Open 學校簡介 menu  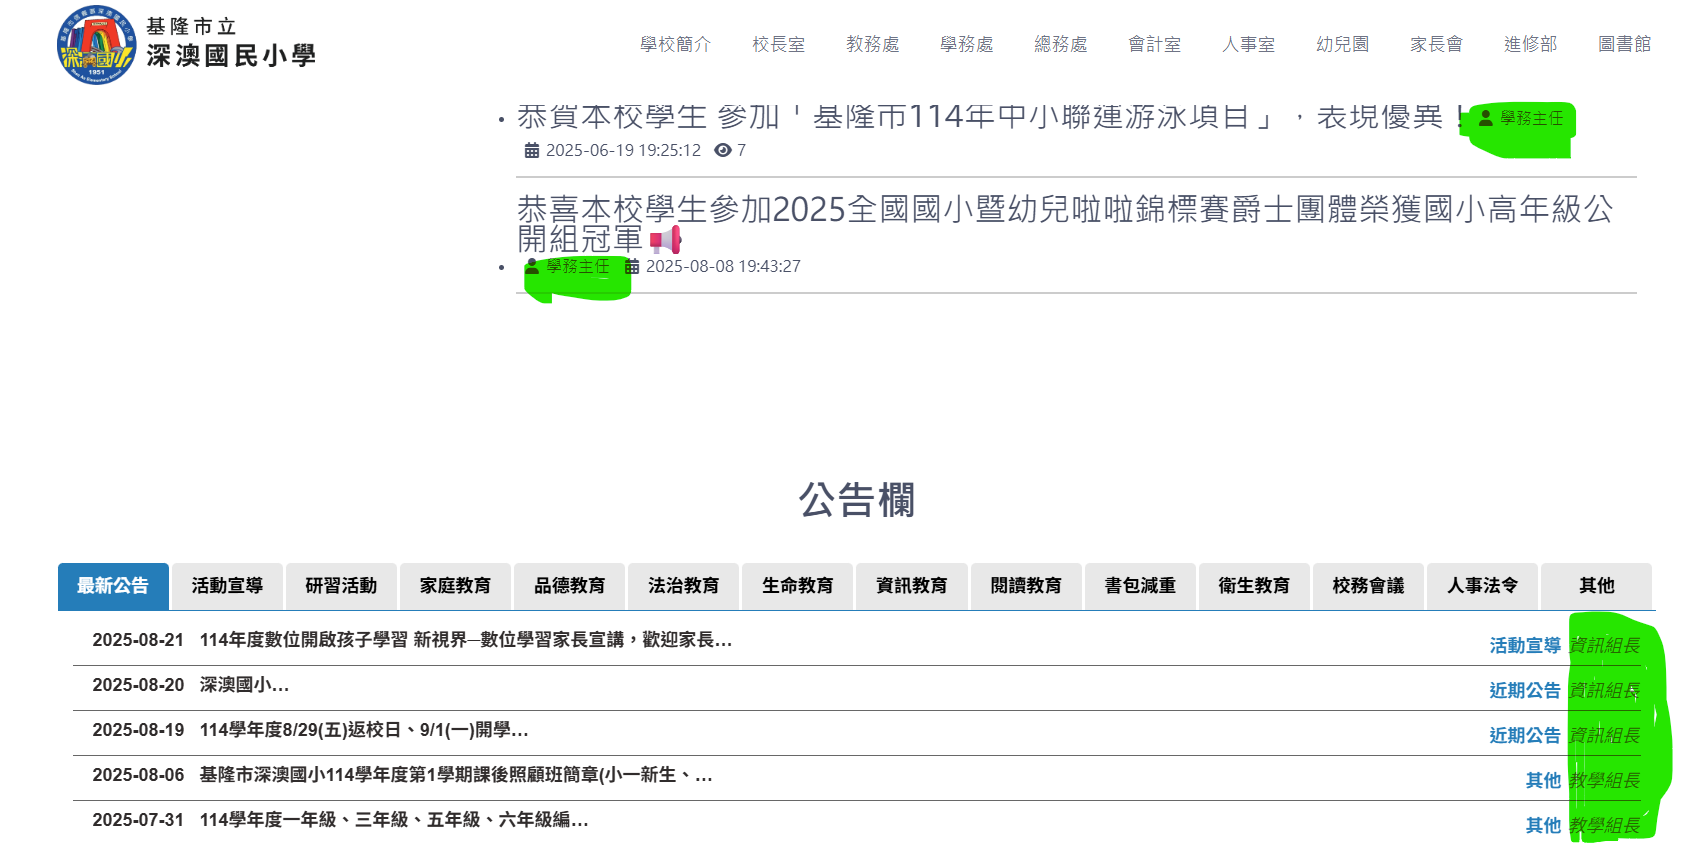point(676,44)
